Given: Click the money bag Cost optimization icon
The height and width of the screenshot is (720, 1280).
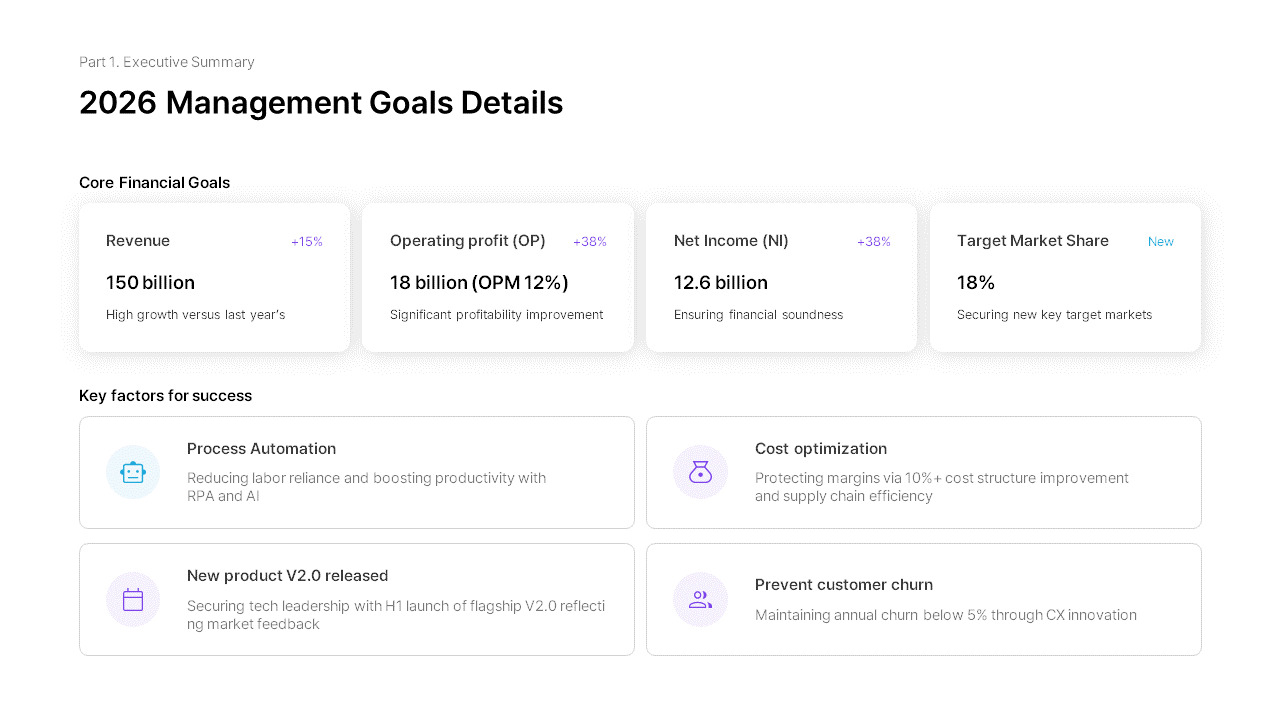Looking at the screenshot, I should (700, 472).
